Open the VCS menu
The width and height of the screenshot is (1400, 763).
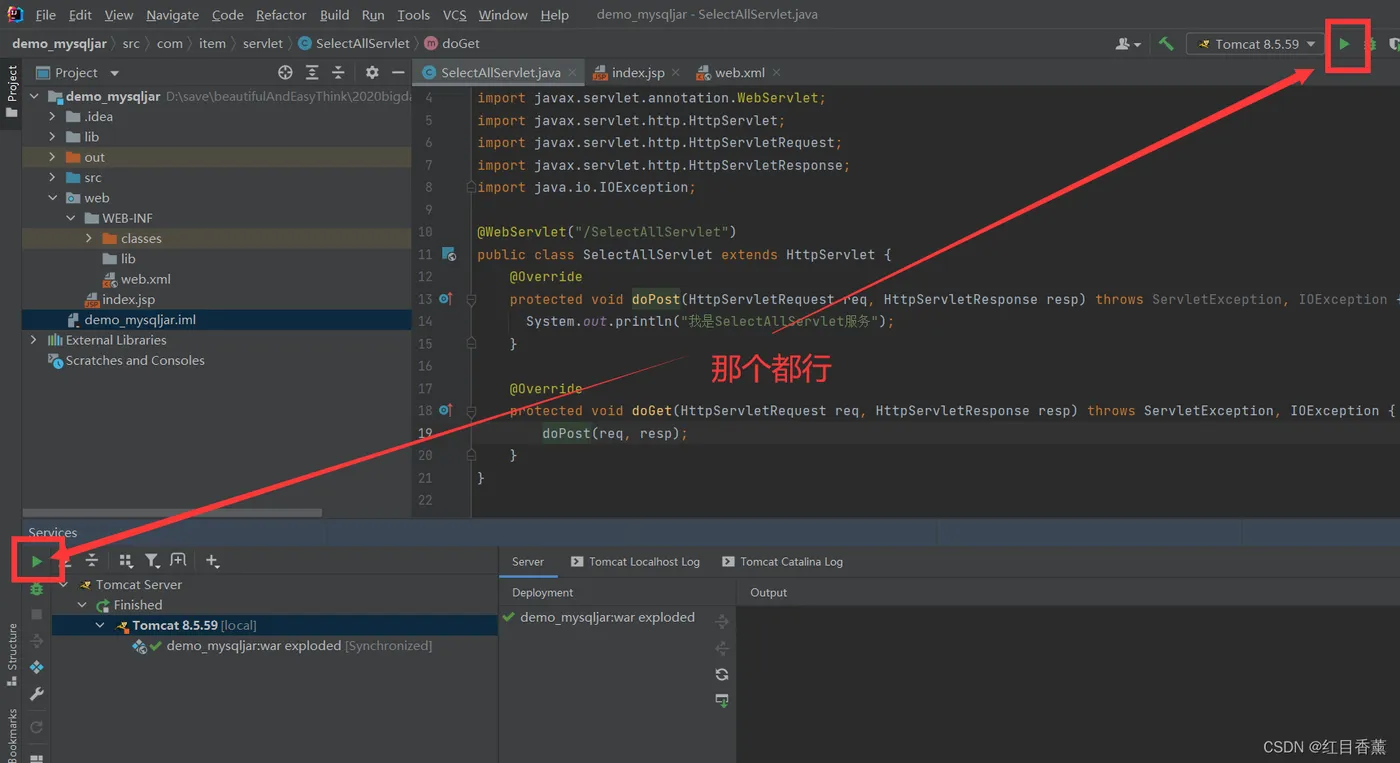[455, 15]
